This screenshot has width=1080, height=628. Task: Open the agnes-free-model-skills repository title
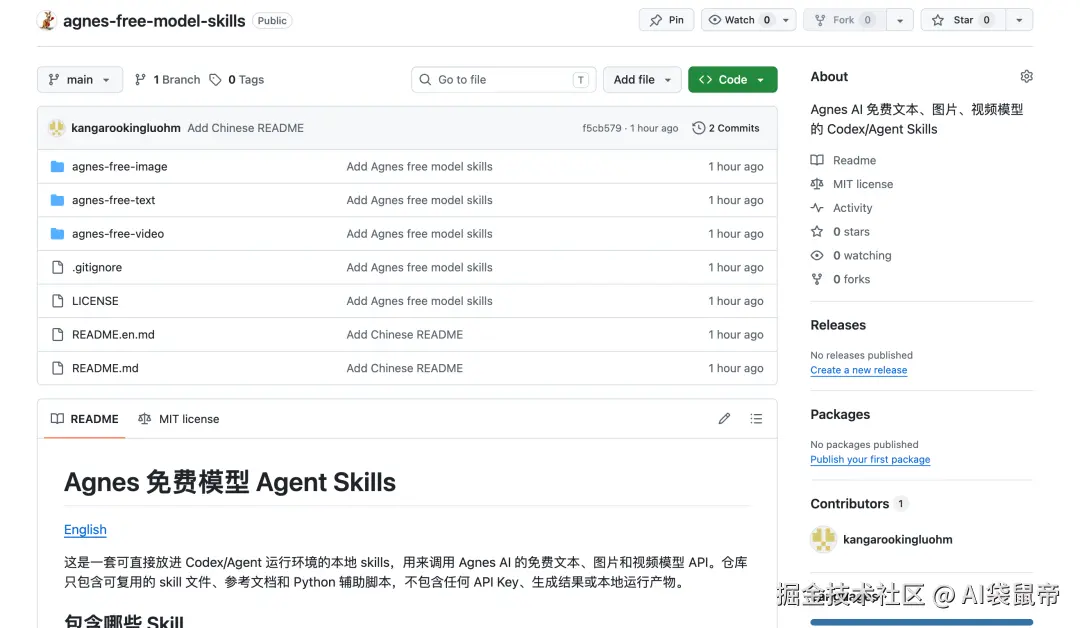click(x=154, y=21)
